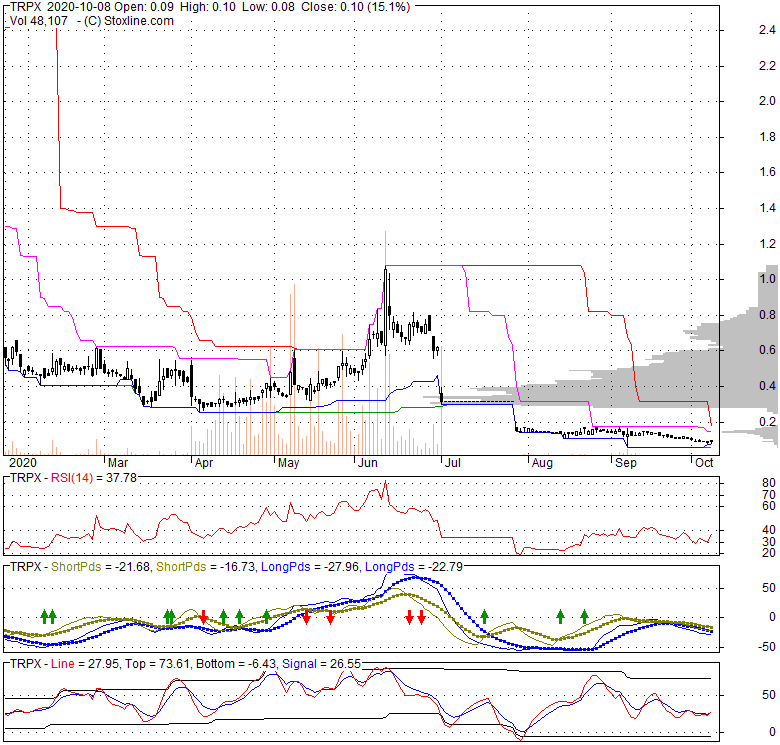Click the '80' RSI axis label
The height and width of the screenshot is (745, 780).
point(769,482)
